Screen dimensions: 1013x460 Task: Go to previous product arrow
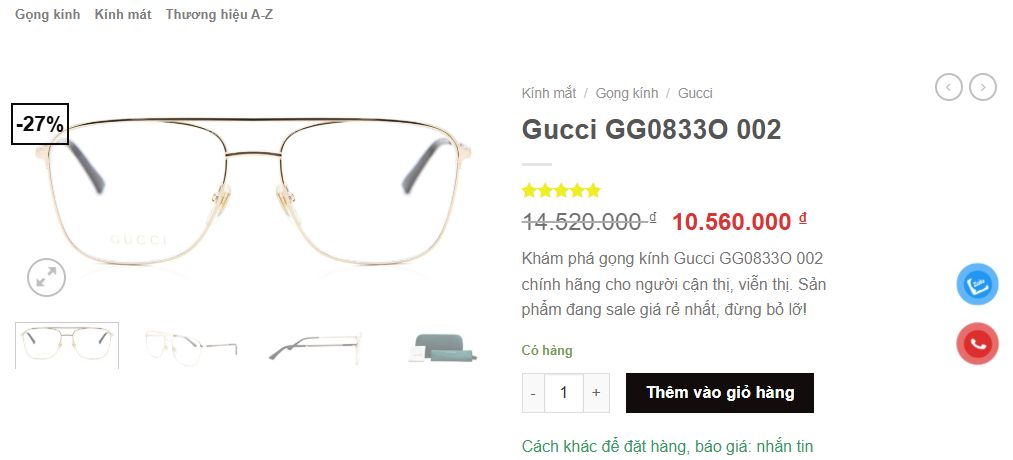tap(948, 87)
